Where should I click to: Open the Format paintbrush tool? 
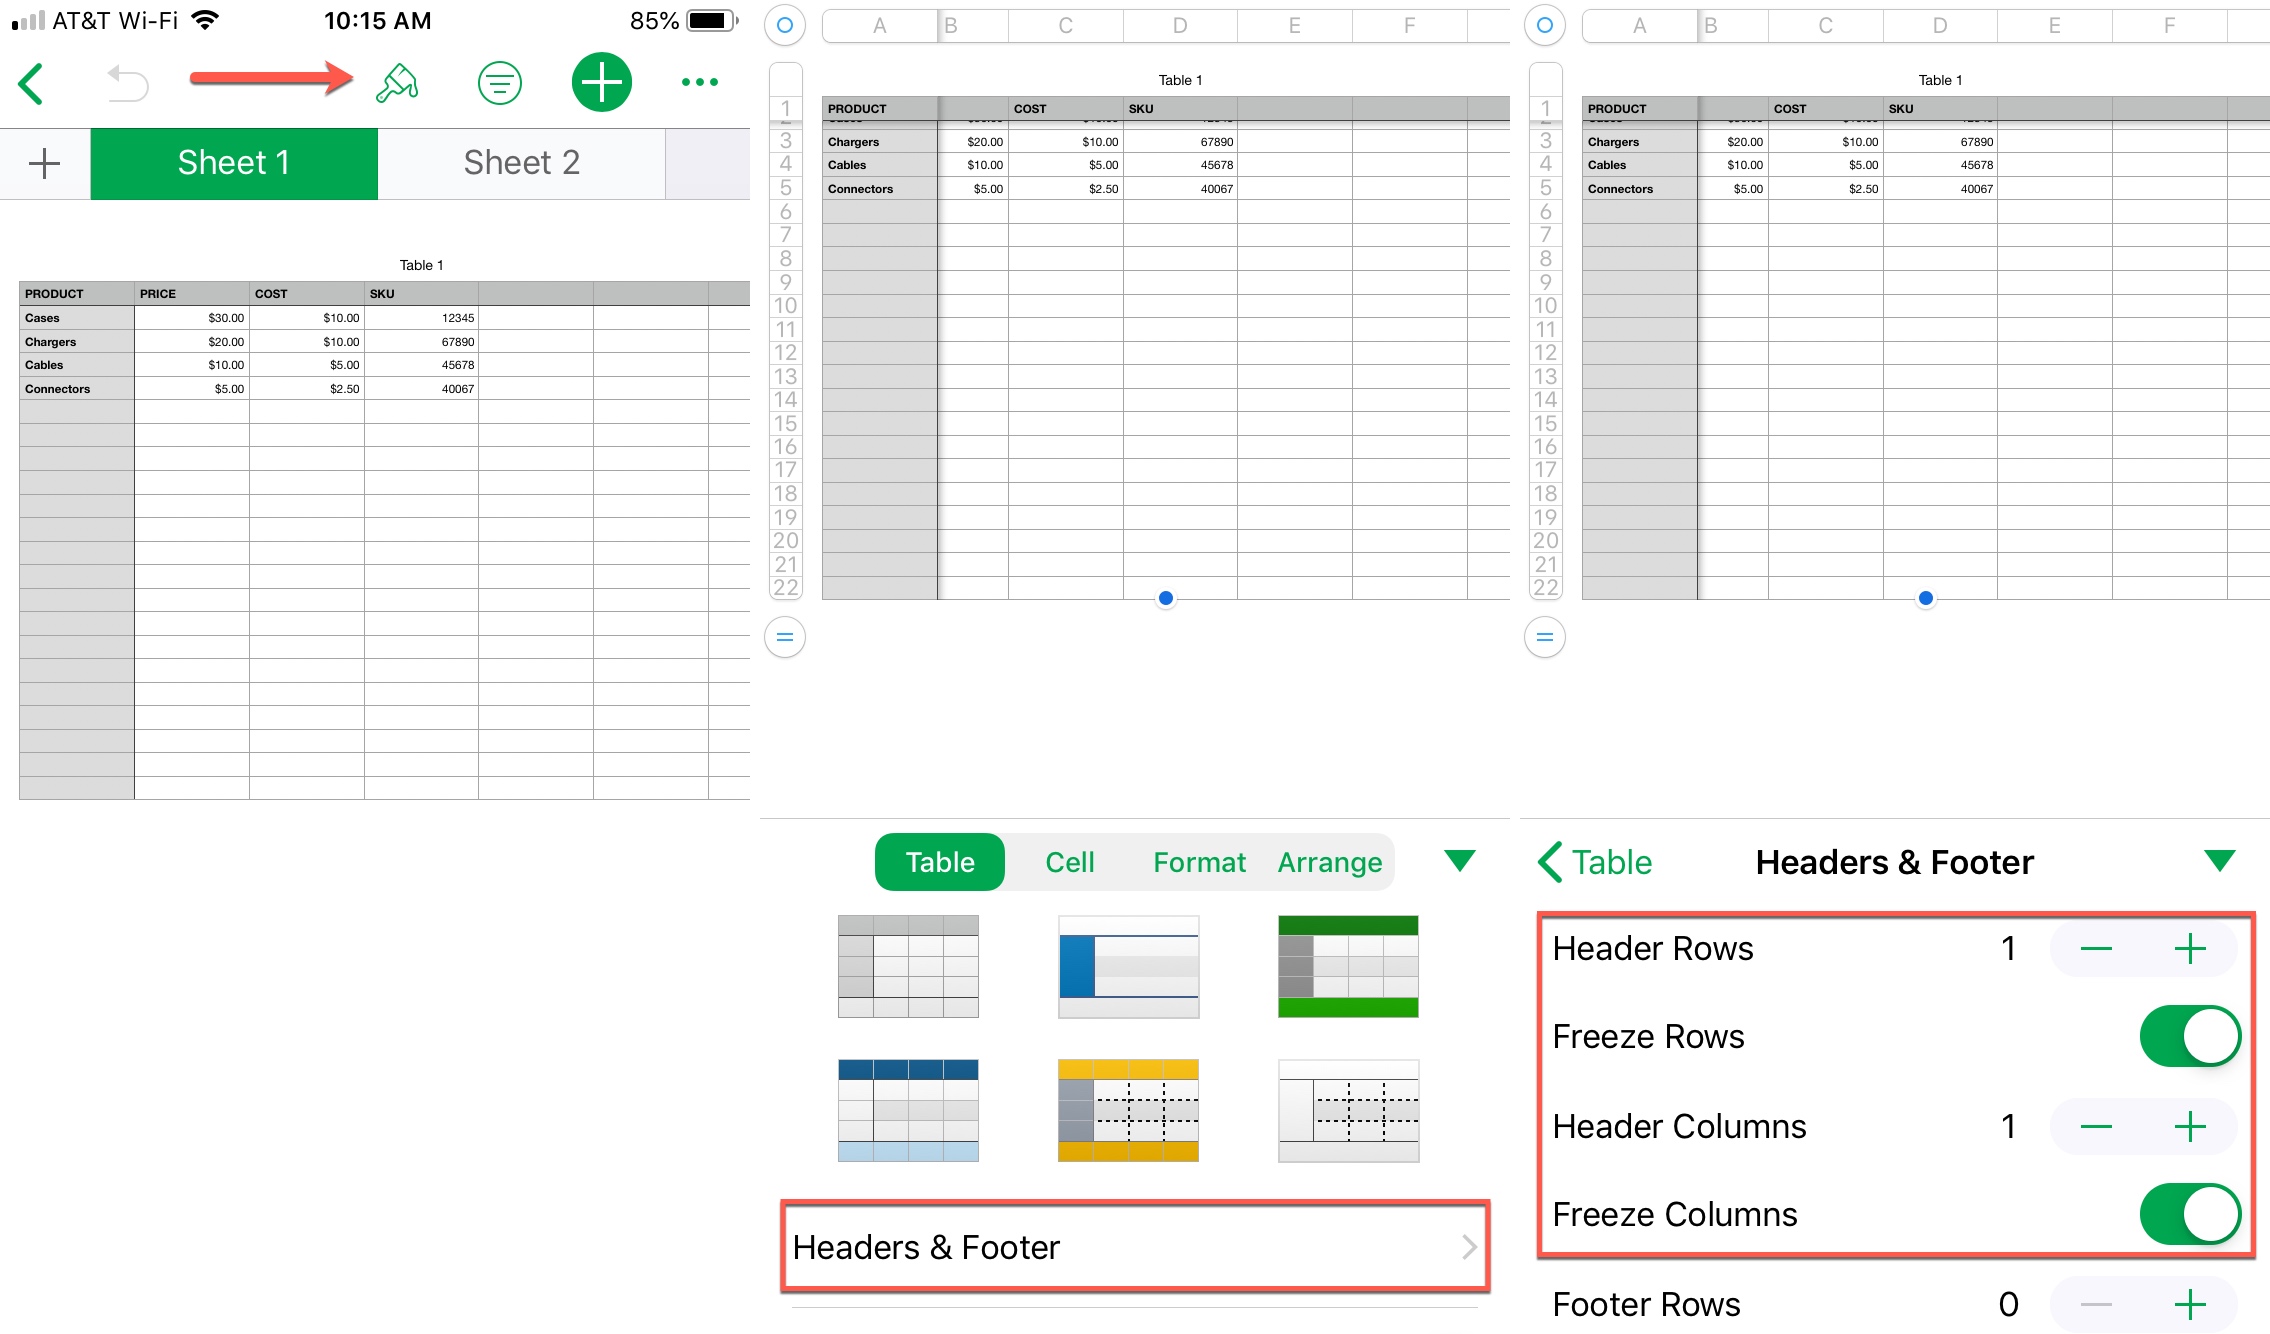(x=396, y=82)
